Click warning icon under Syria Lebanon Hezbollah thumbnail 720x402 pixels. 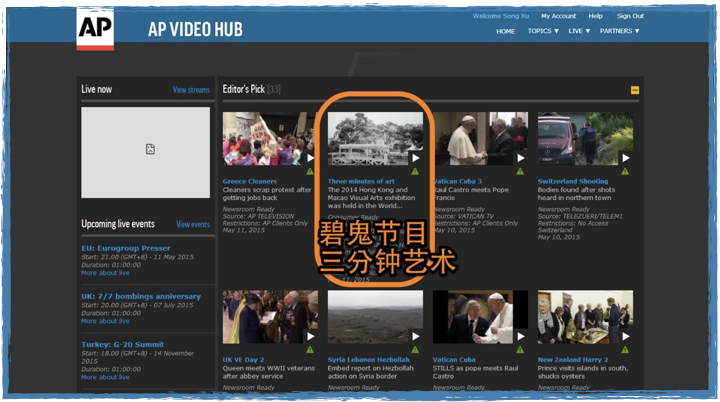pos(415,350)
